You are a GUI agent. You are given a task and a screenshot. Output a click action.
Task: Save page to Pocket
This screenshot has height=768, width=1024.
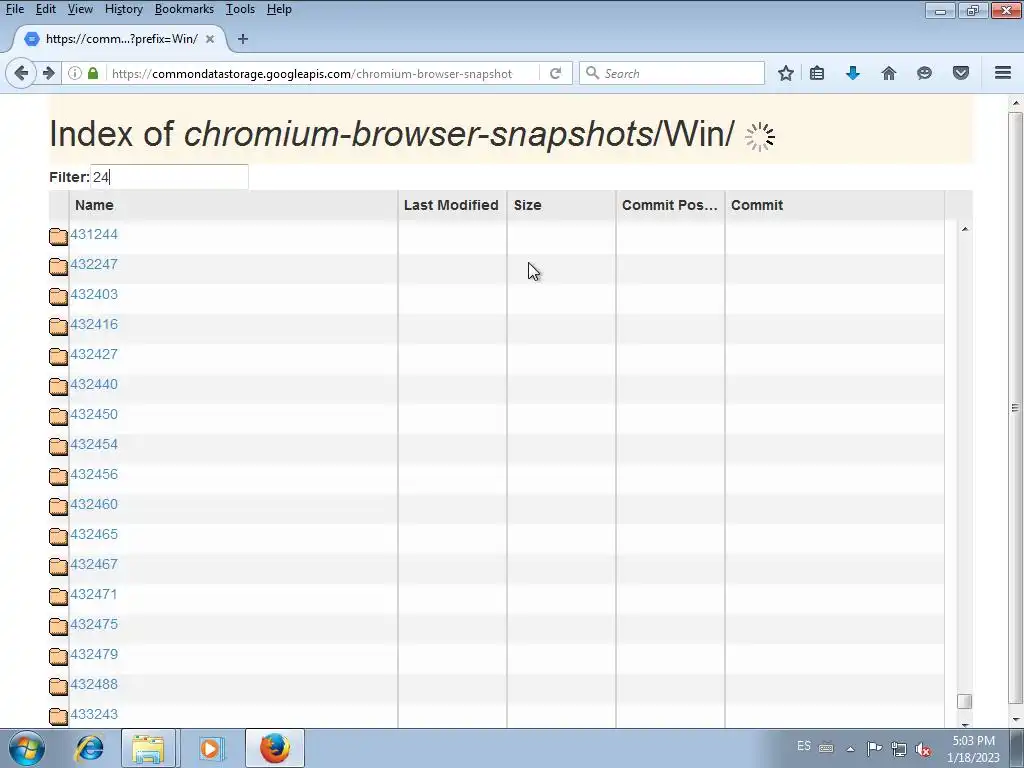tap(961, 73)
